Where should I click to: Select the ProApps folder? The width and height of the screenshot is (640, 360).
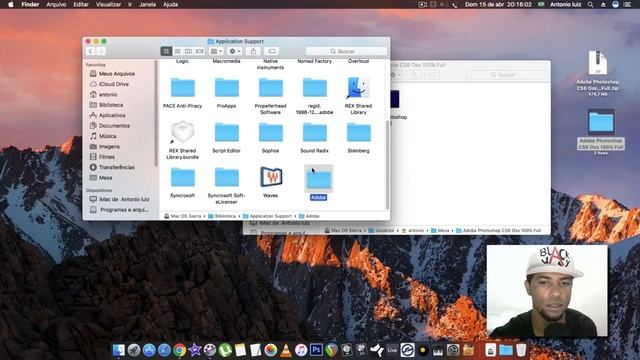pyautogui.click(x=227, y=88)
